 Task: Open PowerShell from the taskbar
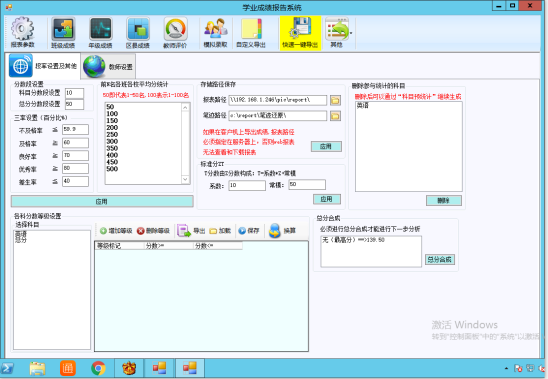point(8,369)
